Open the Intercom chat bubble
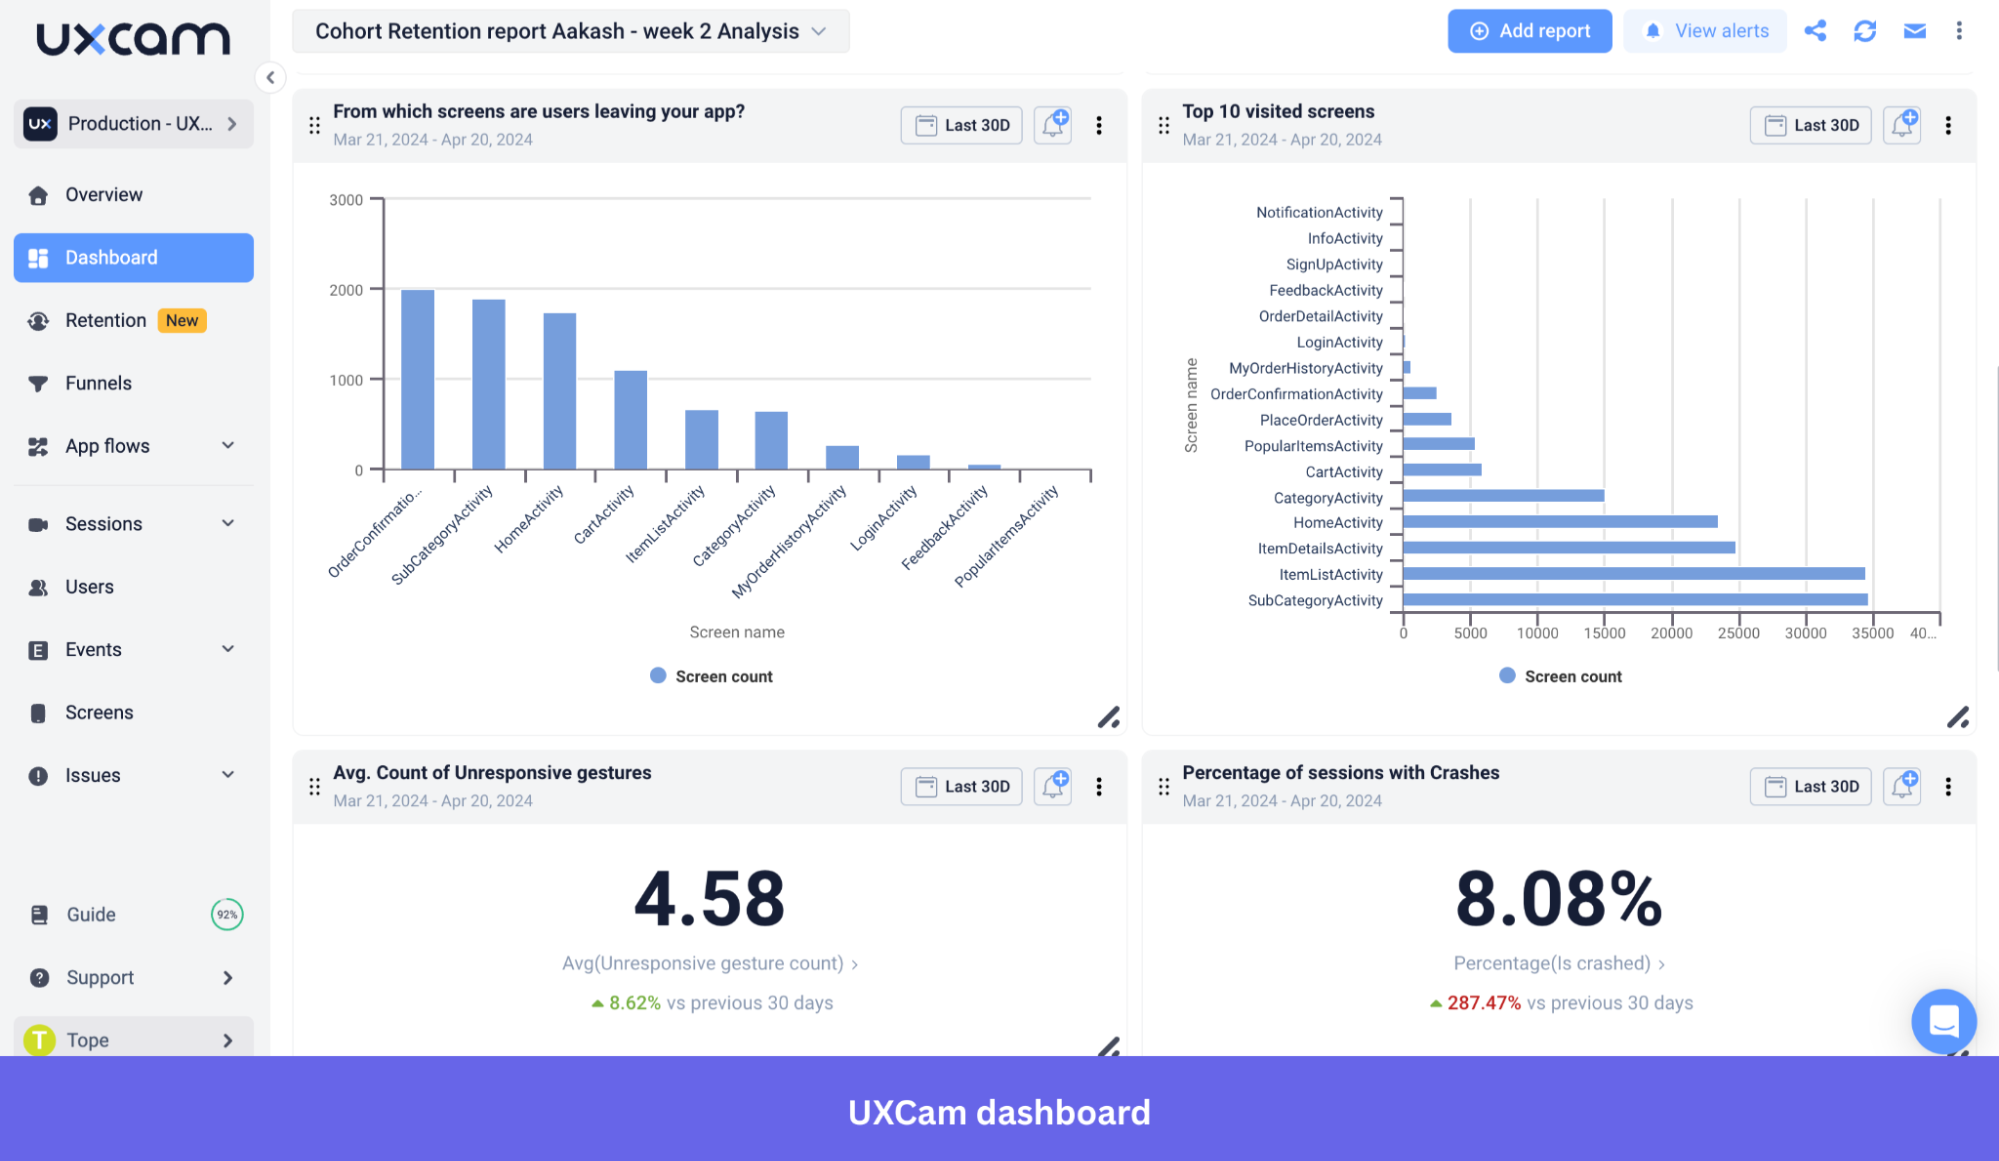This screenshot has height=1161, width=1999. tap(1943, 1021)
